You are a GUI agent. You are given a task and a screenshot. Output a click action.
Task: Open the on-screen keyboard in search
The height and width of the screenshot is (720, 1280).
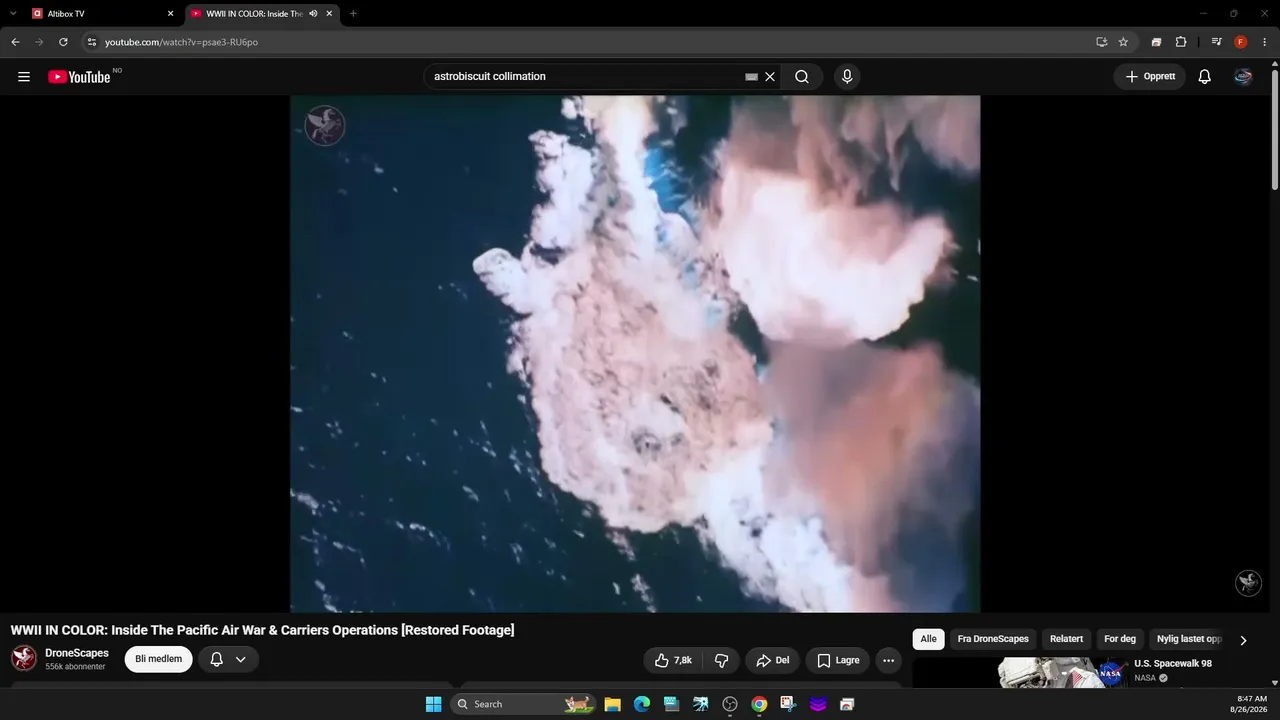pyautogui.click(x=751, y=77)
